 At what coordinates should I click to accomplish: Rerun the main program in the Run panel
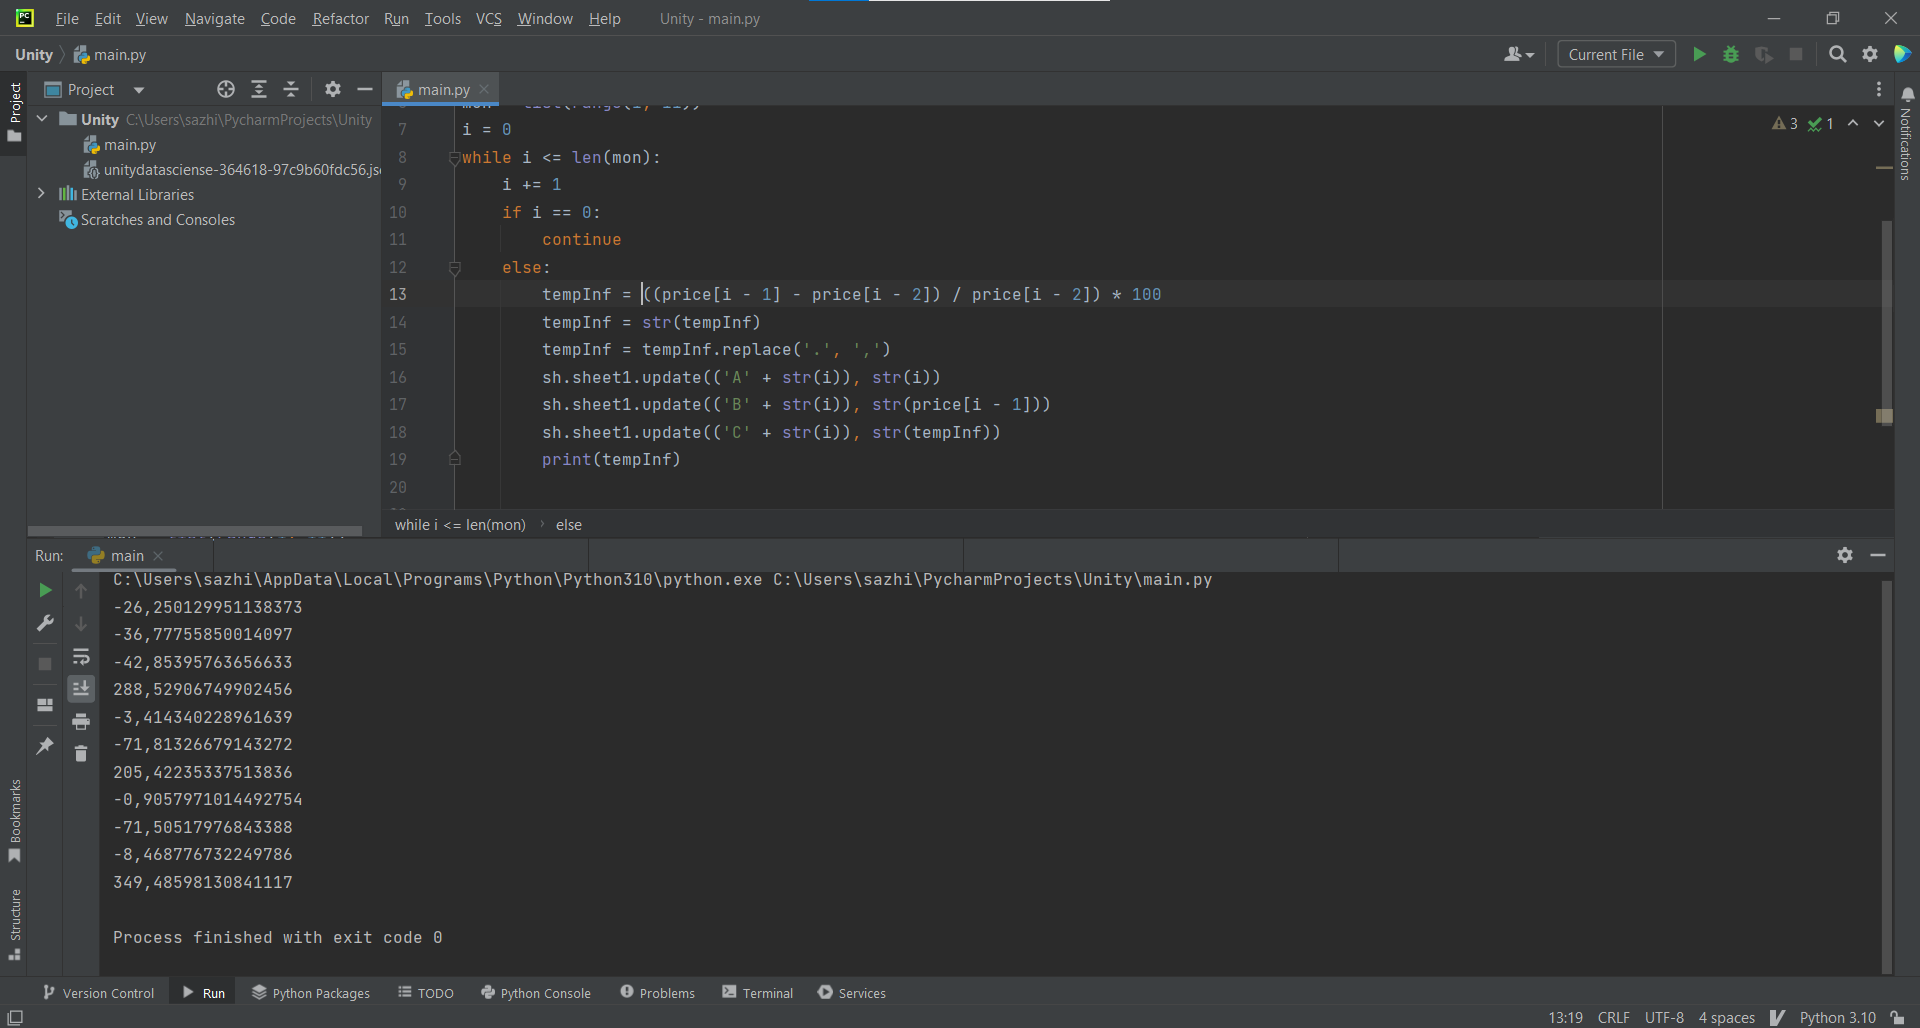click(x=44, y=590)
